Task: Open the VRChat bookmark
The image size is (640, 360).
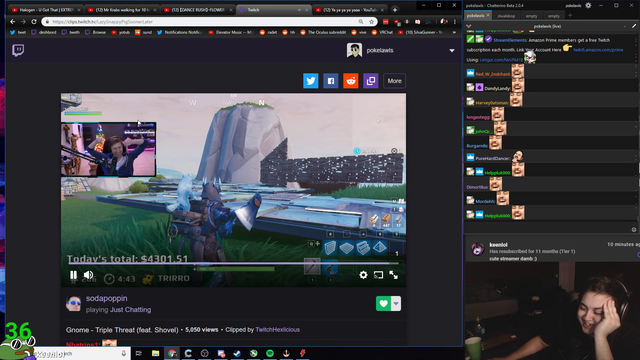Action: click(382, 32)
